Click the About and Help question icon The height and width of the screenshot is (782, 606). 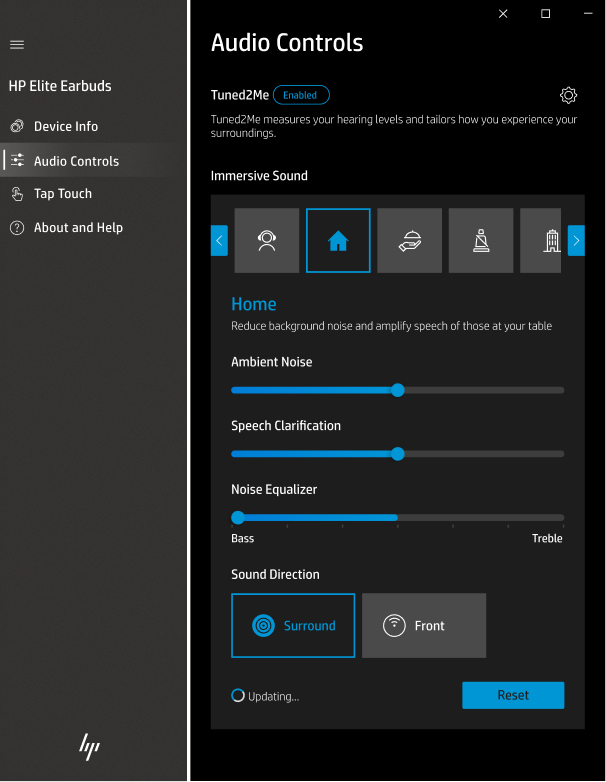(x=17, y=228)
